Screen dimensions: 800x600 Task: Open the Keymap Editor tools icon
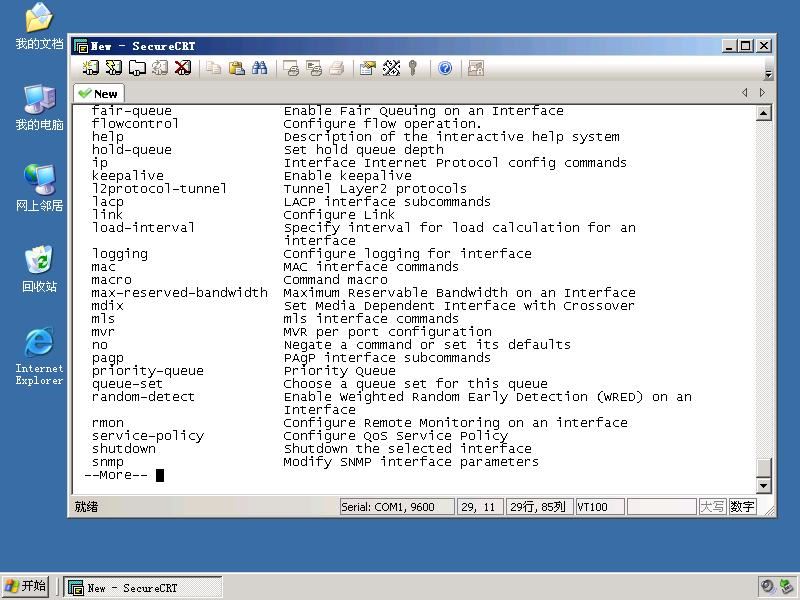click(391, 68)
